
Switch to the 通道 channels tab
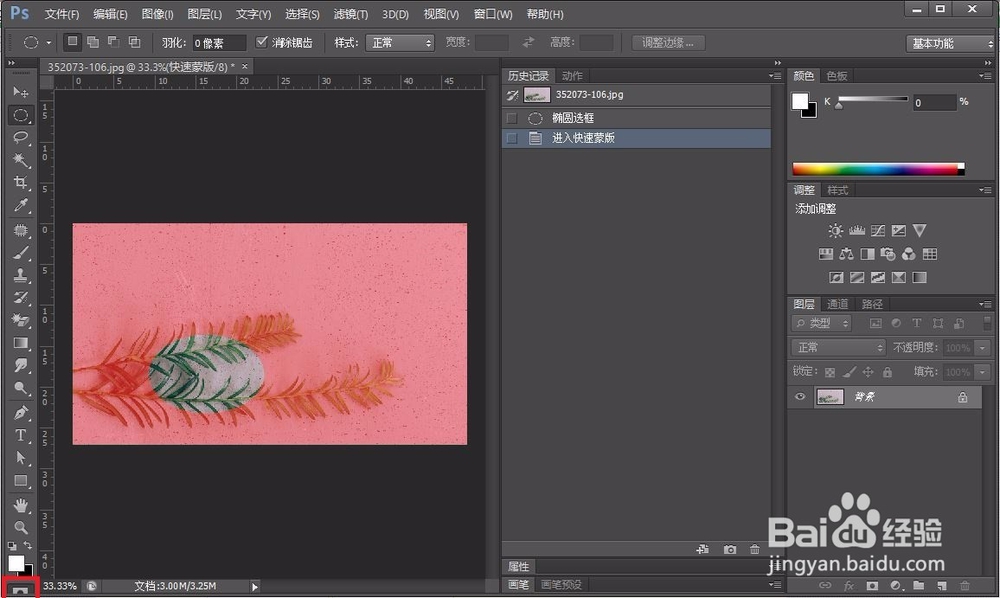pyautogui.click(x=837, y=304)
